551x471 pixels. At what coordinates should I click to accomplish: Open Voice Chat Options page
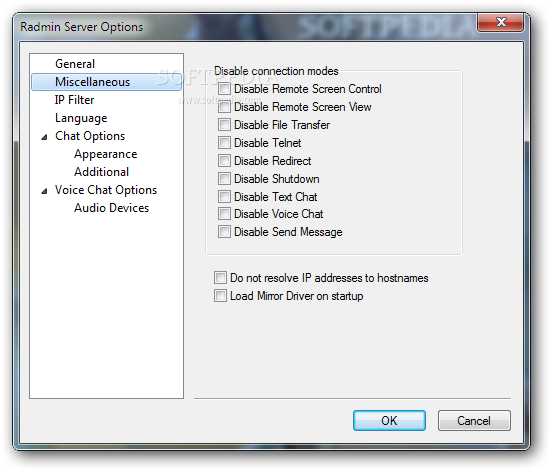point(106,190)
